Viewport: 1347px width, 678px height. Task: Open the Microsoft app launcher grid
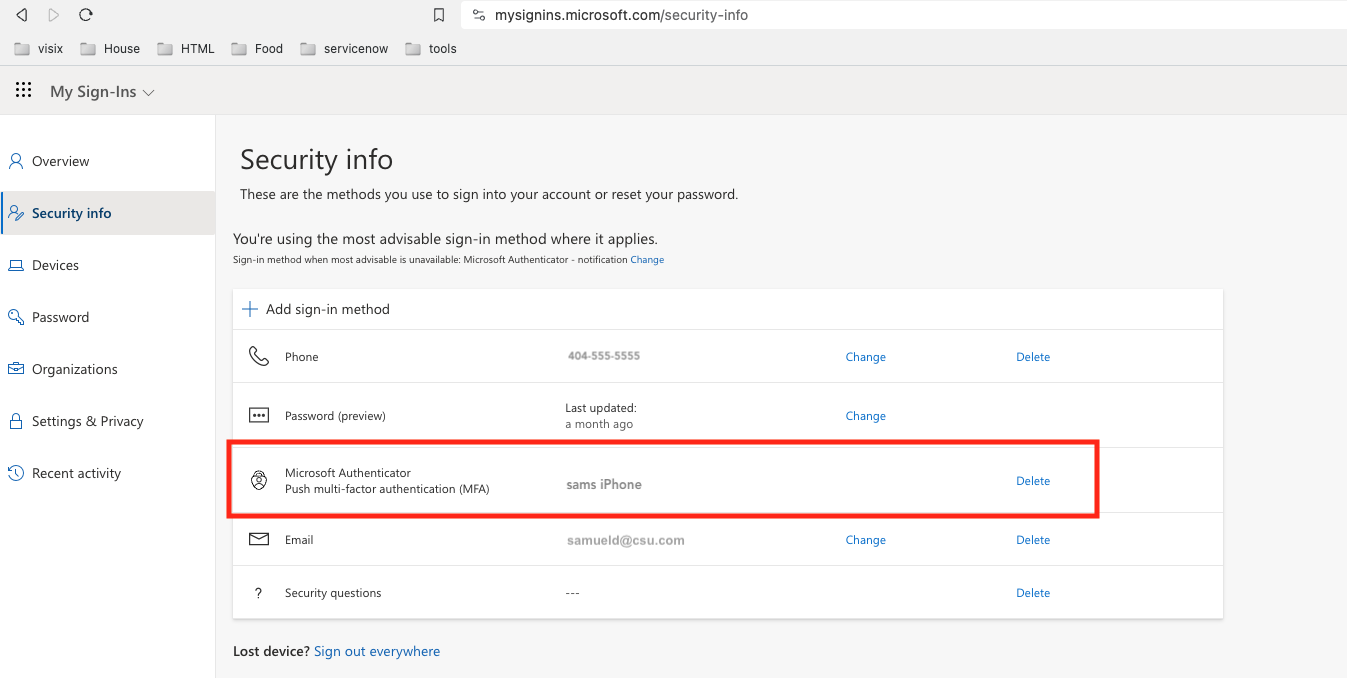(24, 91)
